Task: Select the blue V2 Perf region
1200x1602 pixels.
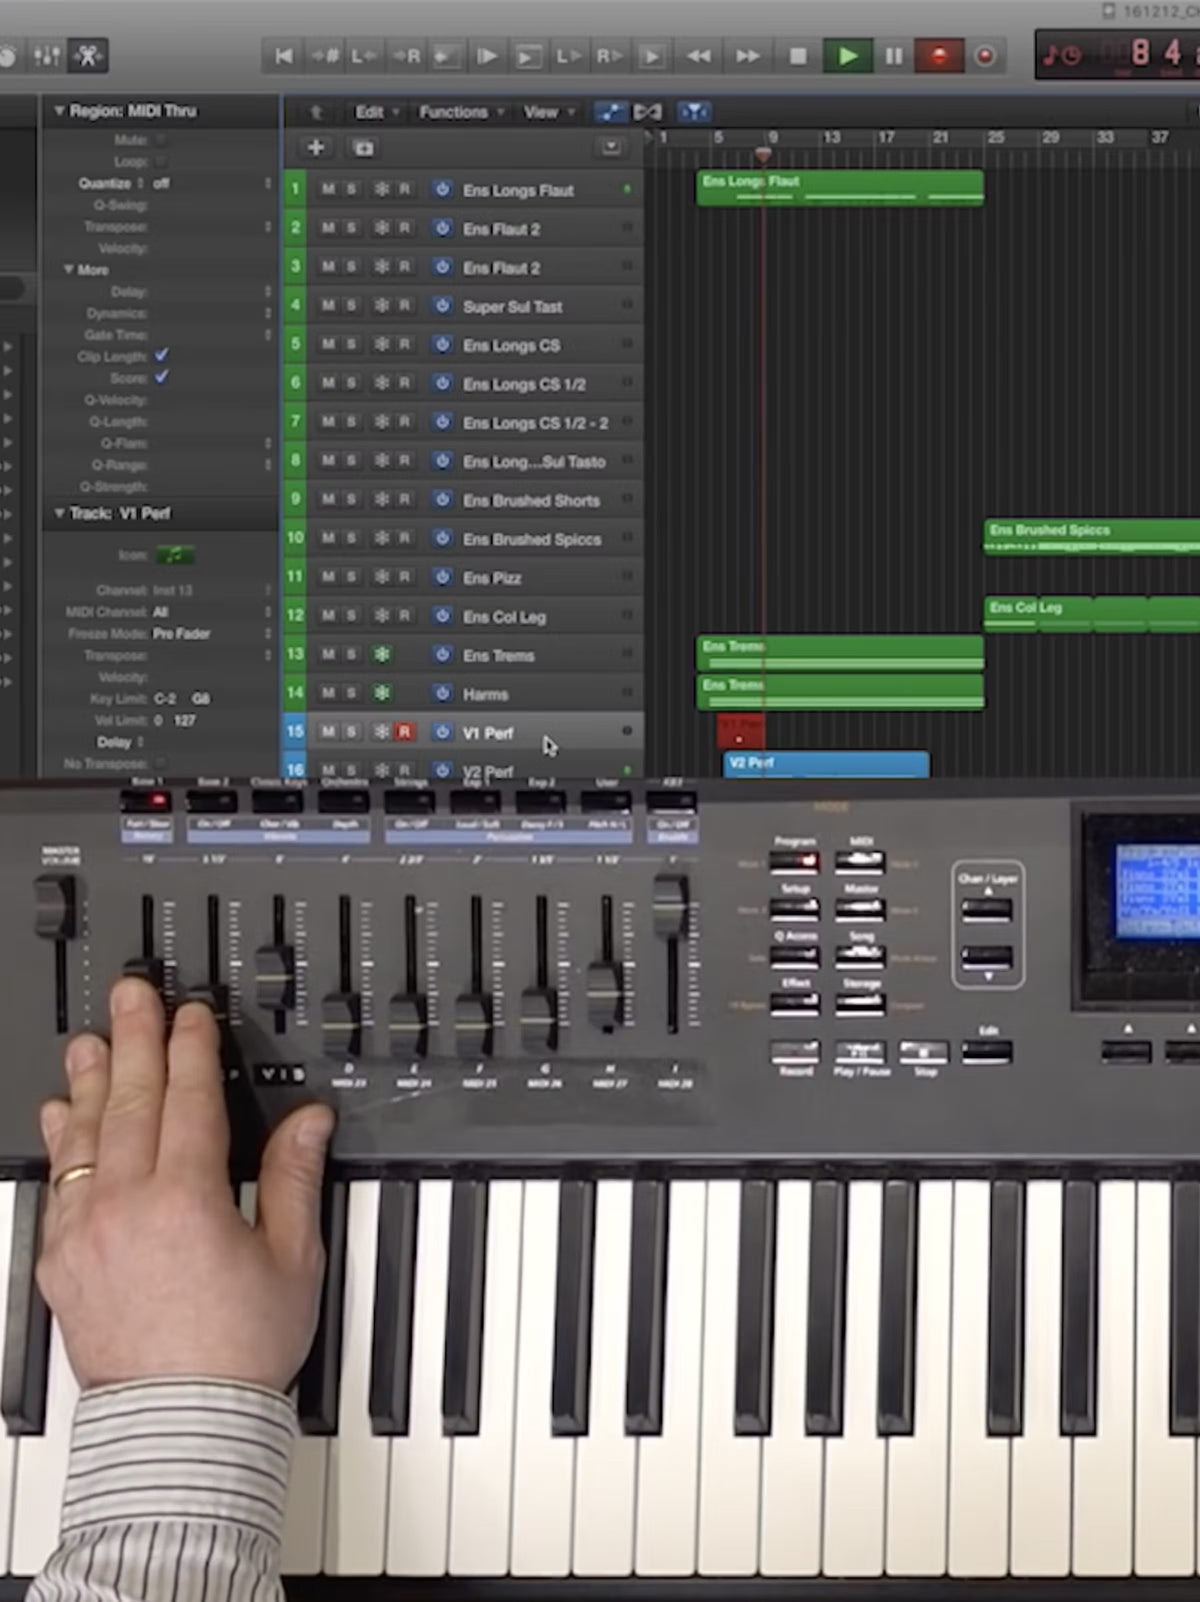Action: coord(825,764)
